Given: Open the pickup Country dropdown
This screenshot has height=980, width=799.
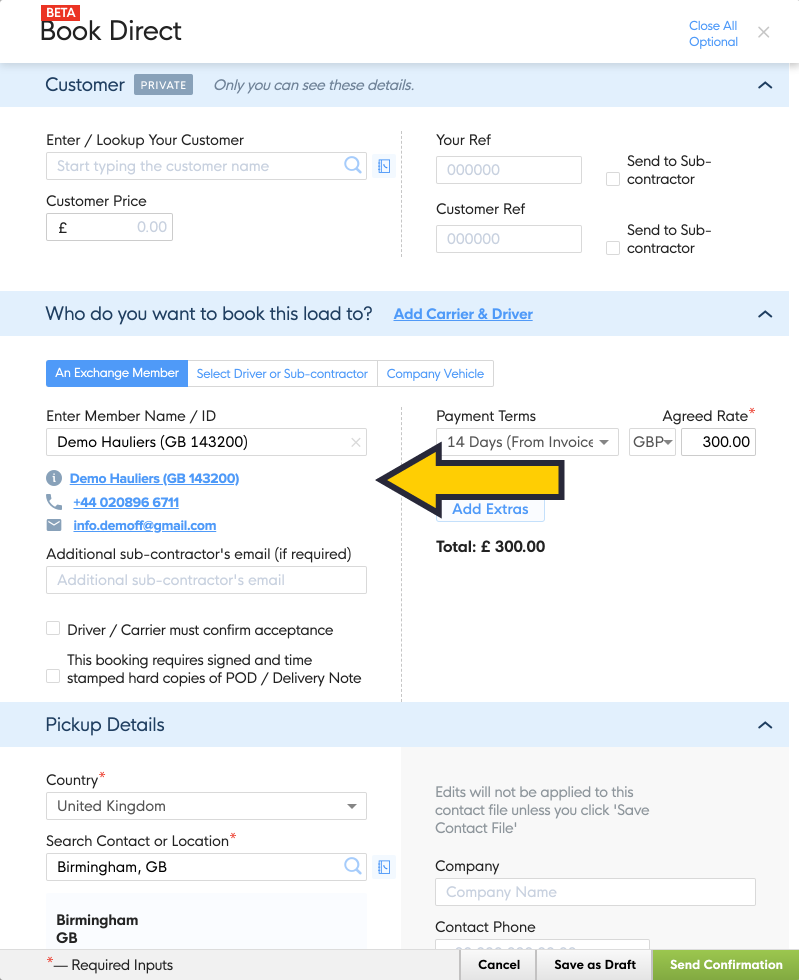Looking at the screenshot, I should click(206, 806).
